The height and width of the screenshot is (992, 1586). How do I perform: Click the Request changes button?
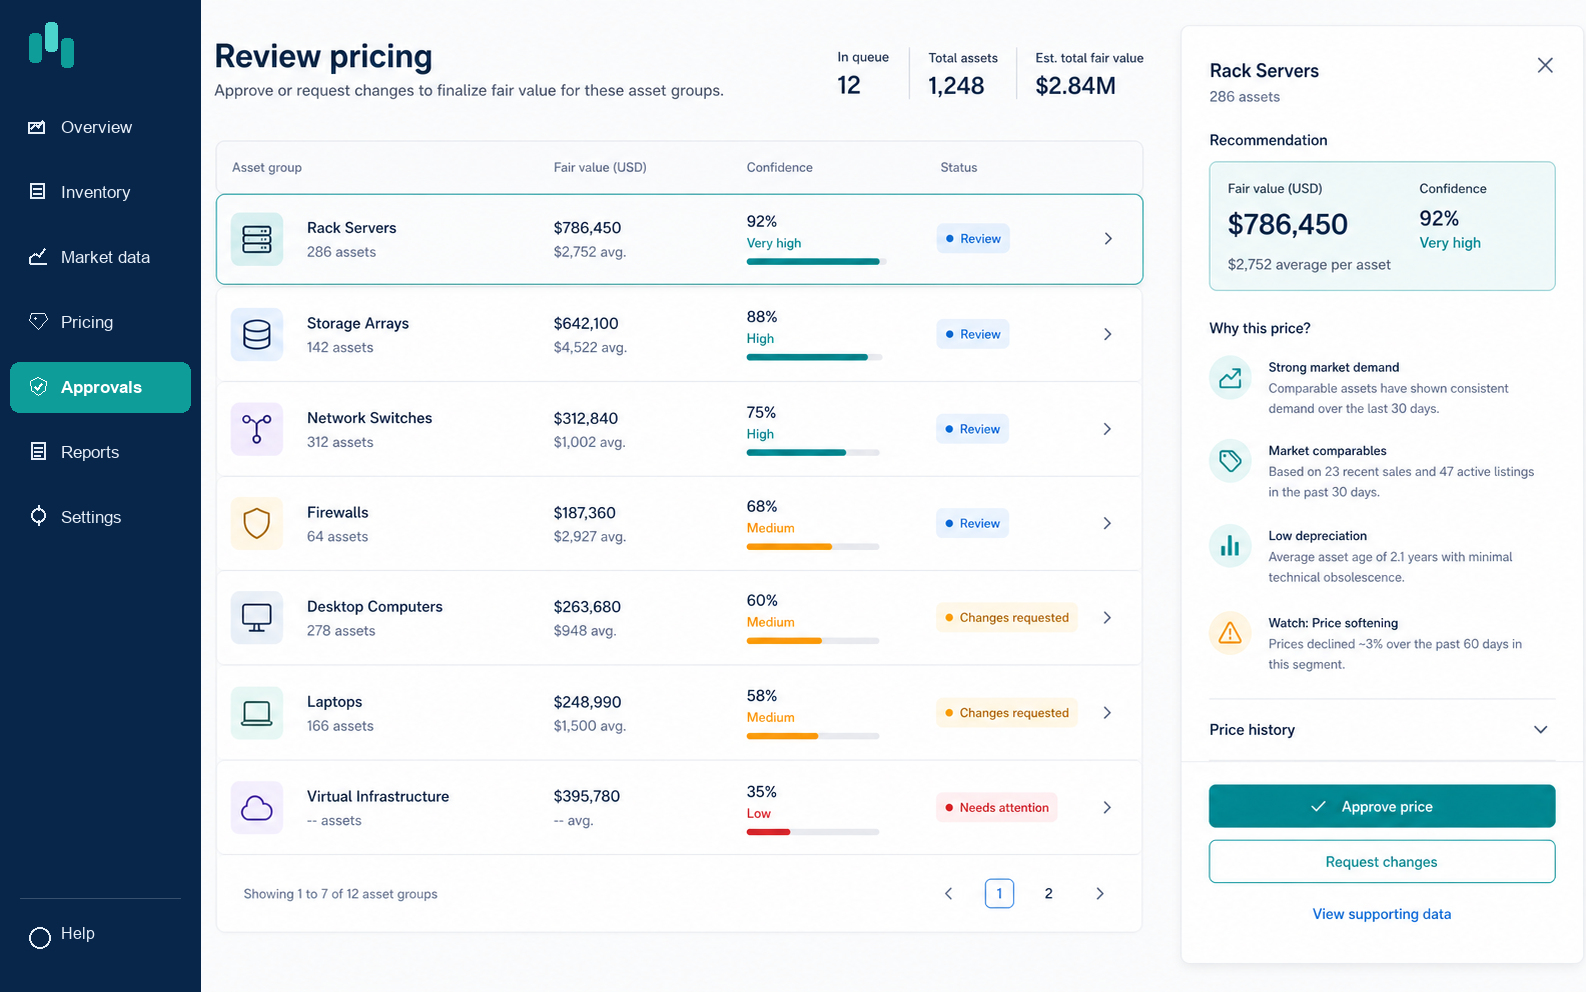(1382, 861)
